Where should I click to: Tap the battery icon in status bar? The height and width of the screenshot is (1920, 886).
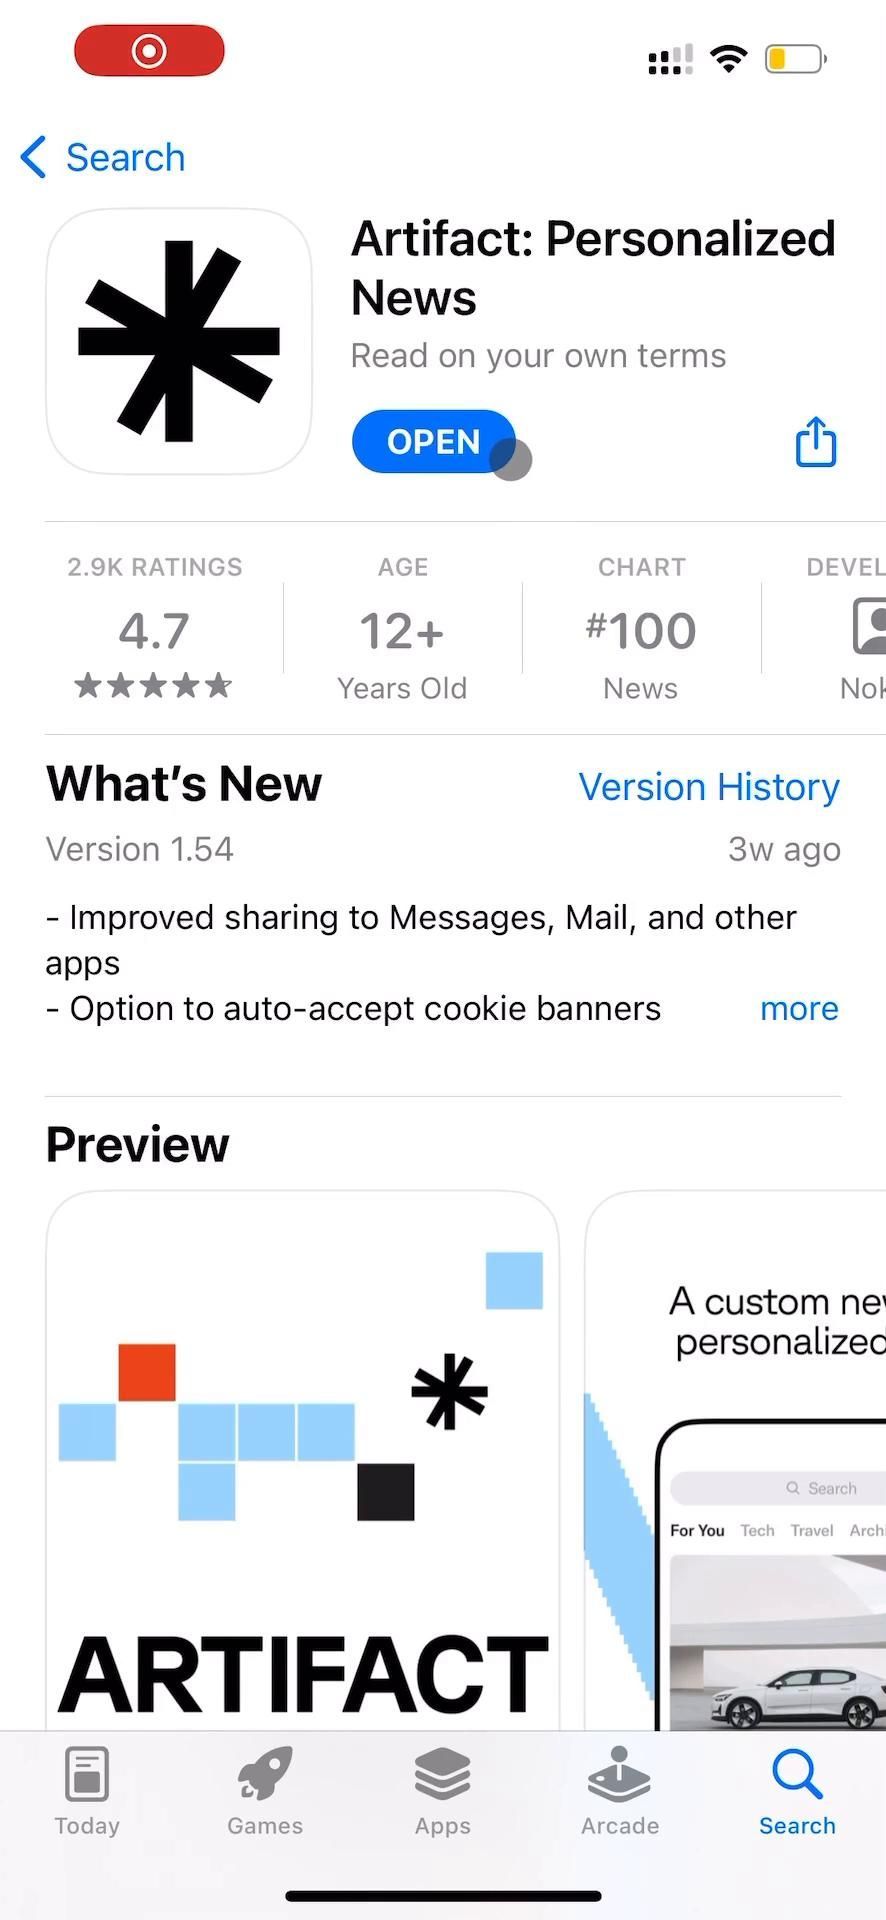click(795, 59)
